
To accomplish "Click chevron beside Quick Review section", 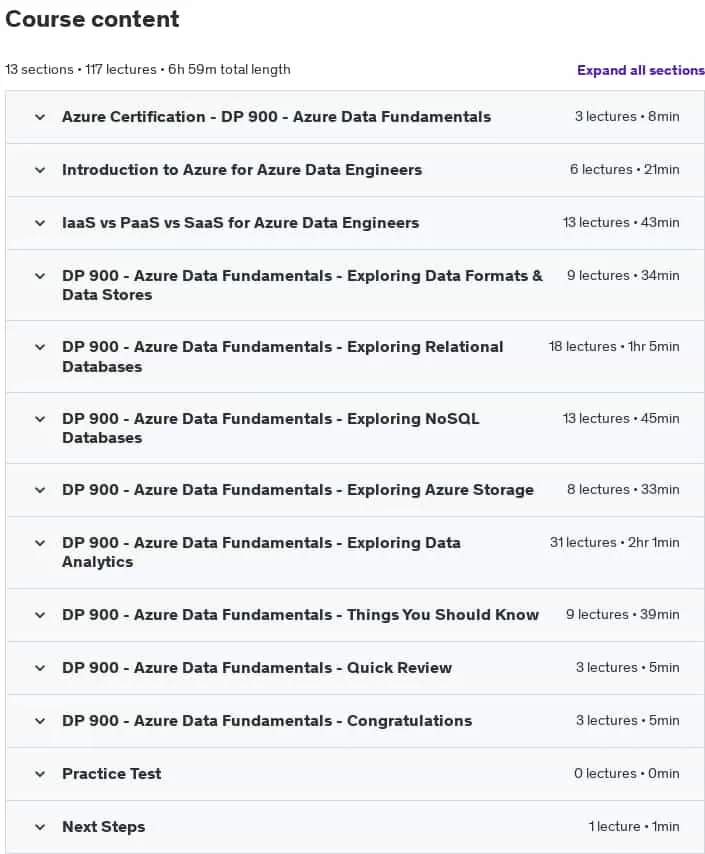I will [40, 668].
